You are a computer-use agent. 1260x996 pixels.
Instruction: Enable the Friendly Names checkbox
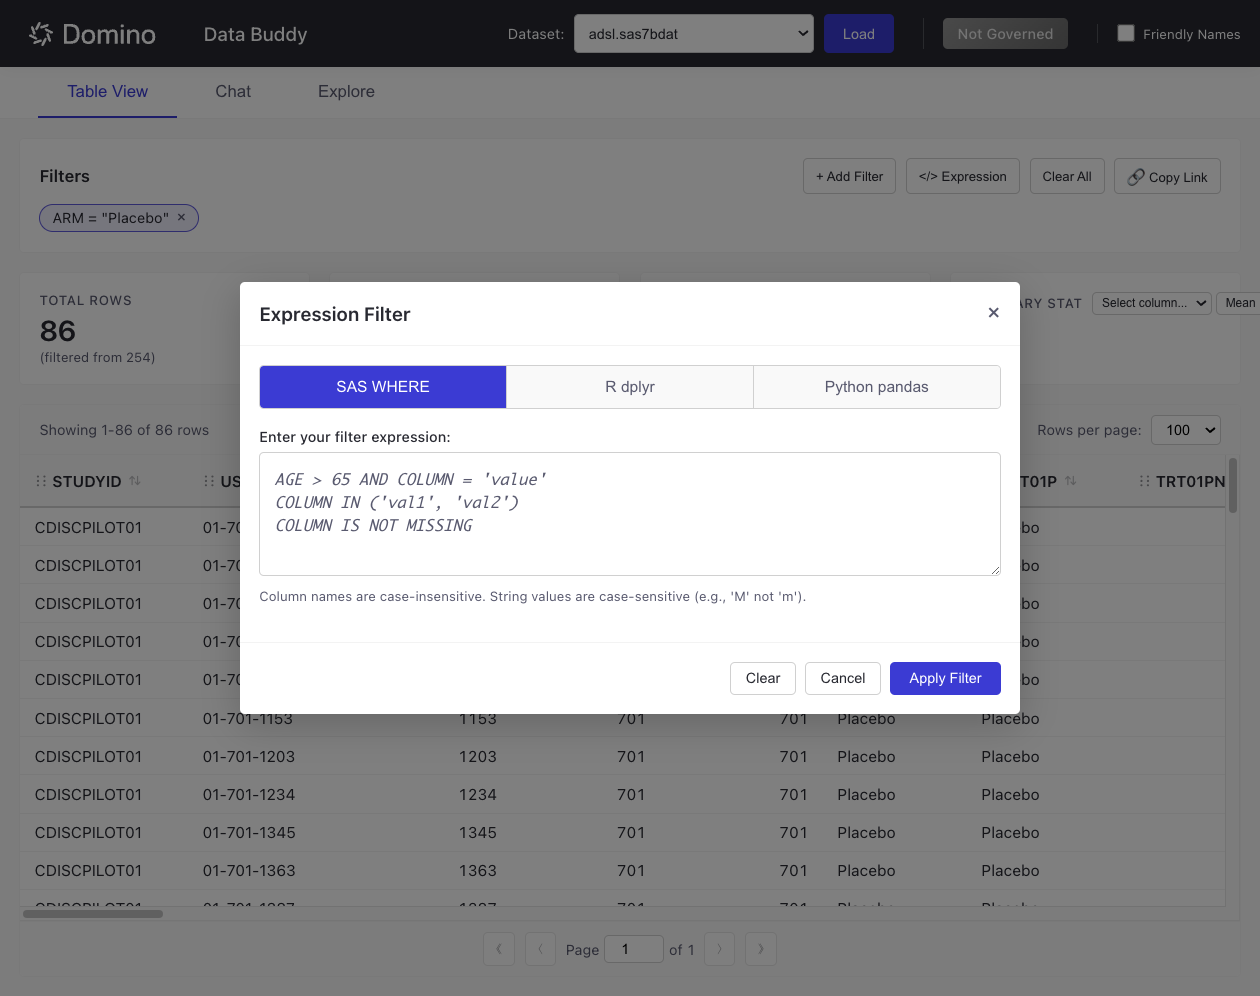tap(1125, 33)
